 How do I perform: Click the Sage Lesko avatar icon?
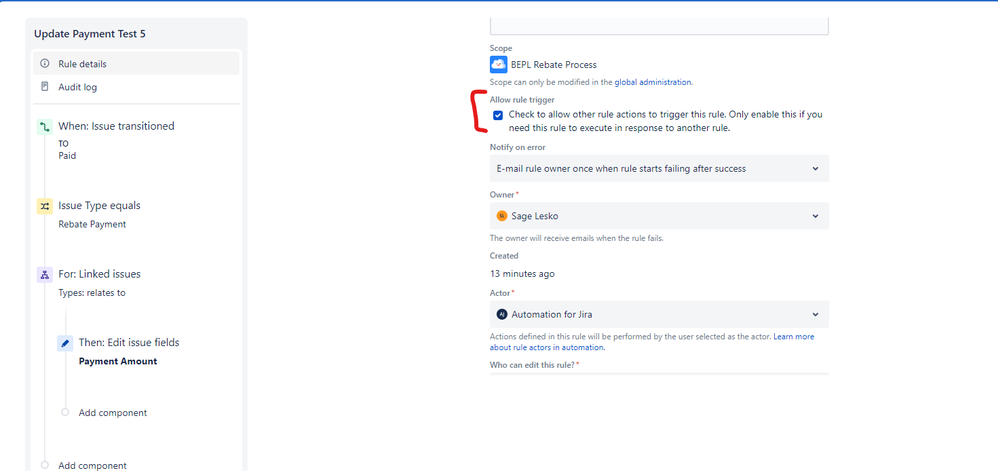pos(502,216)
